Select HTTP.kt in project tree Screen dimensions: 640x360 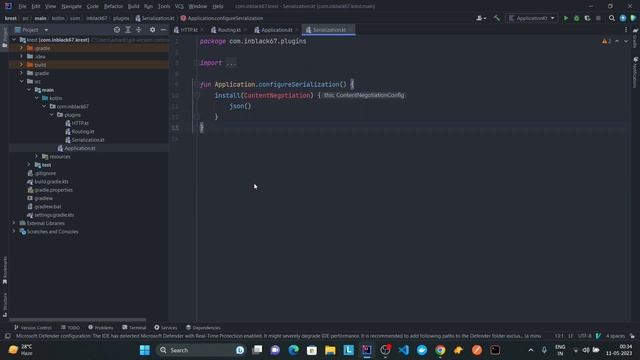point(80,123)
